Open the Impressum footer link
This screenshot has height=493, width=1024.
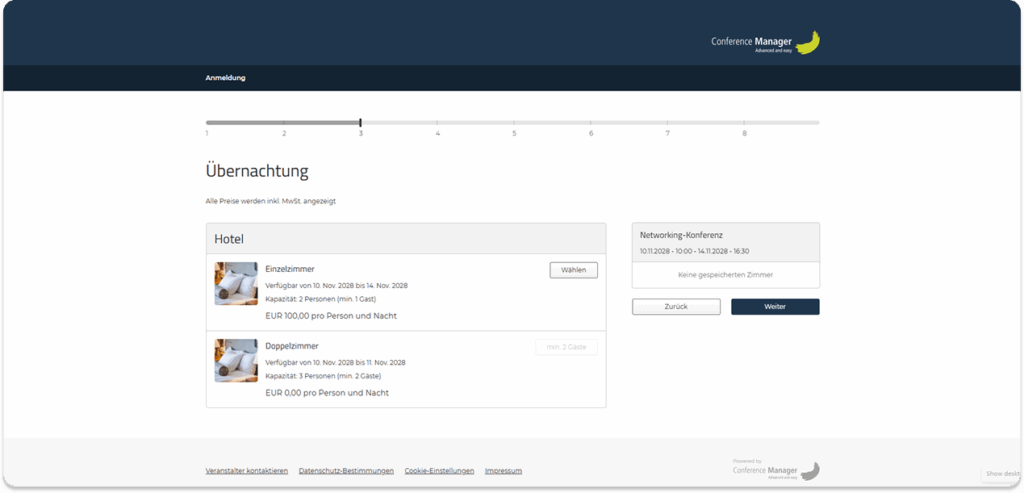[x=503, y=471]
